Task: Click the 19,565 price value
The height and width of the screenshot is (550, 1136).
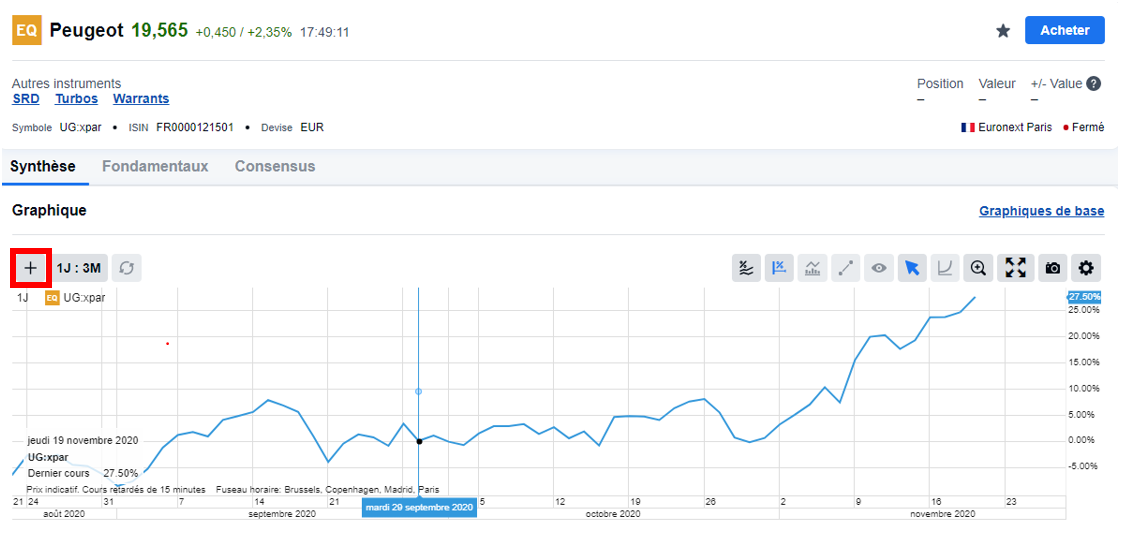Action: 159,30
